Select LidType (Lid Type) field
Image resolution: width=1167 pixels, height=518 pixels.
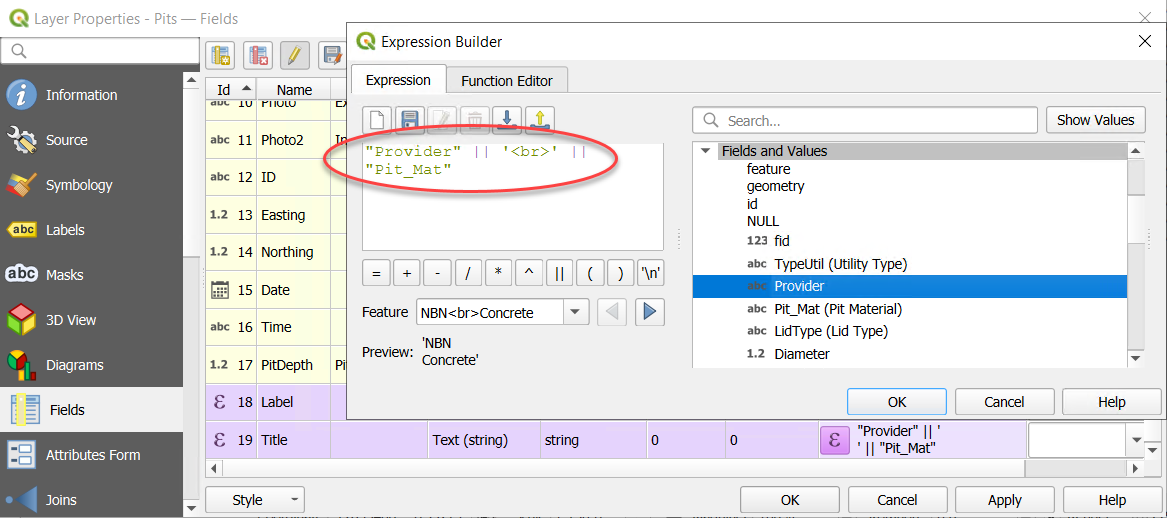tap(831, 331)
